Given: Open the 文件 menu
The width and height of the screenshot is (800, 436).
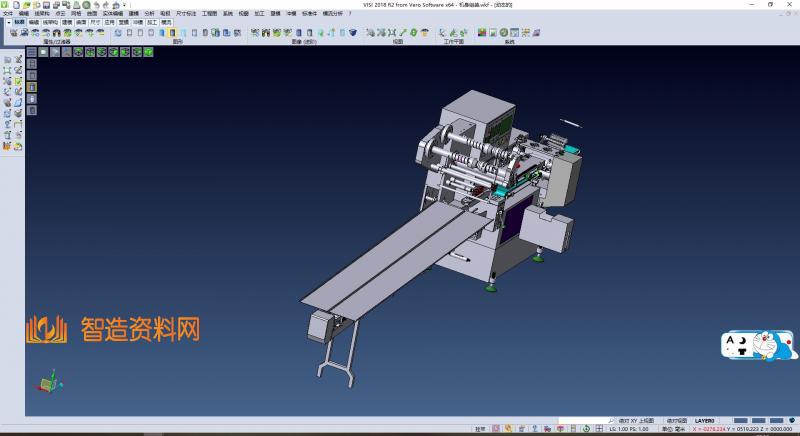Looking at the screenshot, I should [x=8, y=13].
